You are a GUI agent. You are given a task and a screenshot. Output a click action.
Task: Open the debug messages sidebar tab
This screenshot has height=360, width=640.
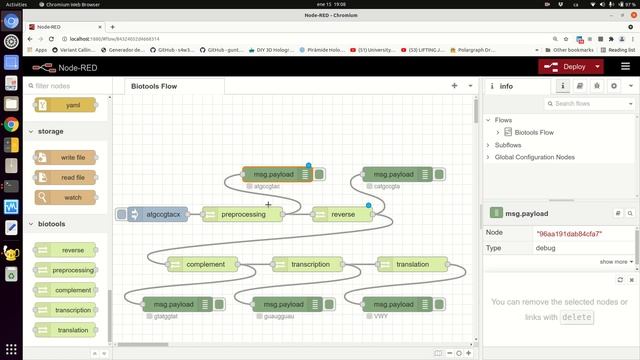click(x=597, y=86)
